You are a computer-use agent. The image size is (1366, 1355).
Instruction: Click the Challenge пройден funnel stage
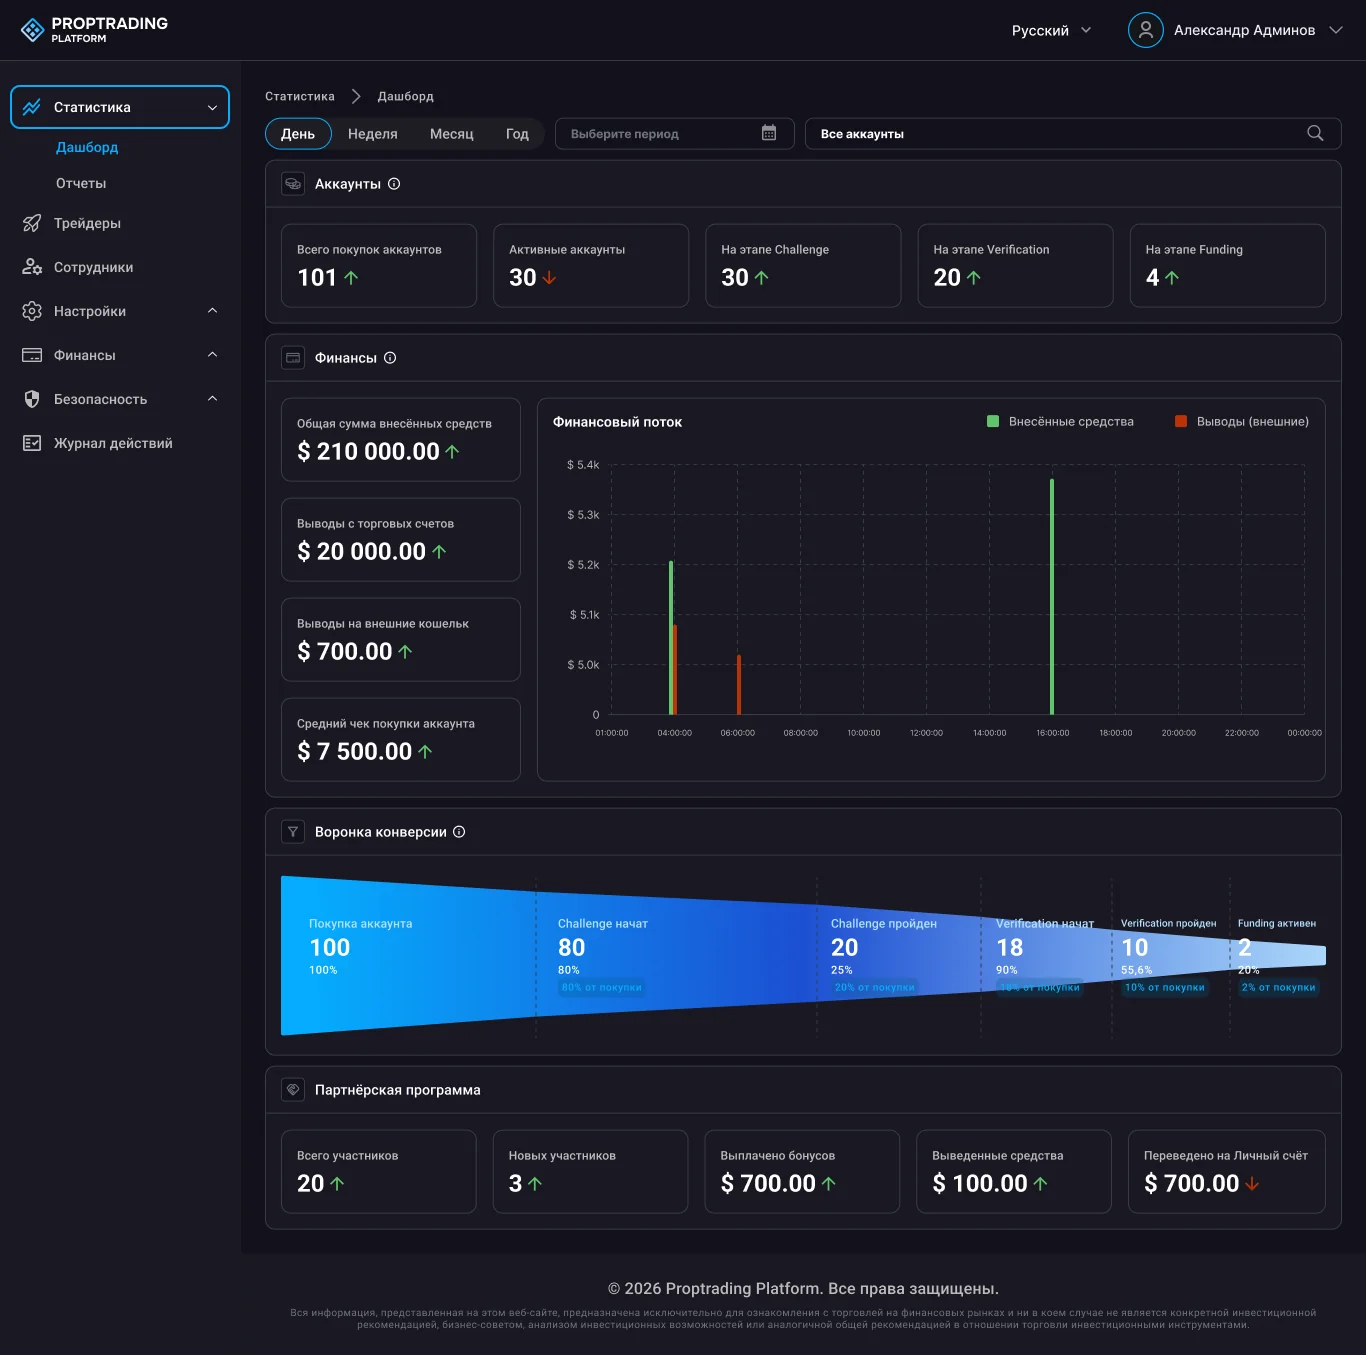899,955
